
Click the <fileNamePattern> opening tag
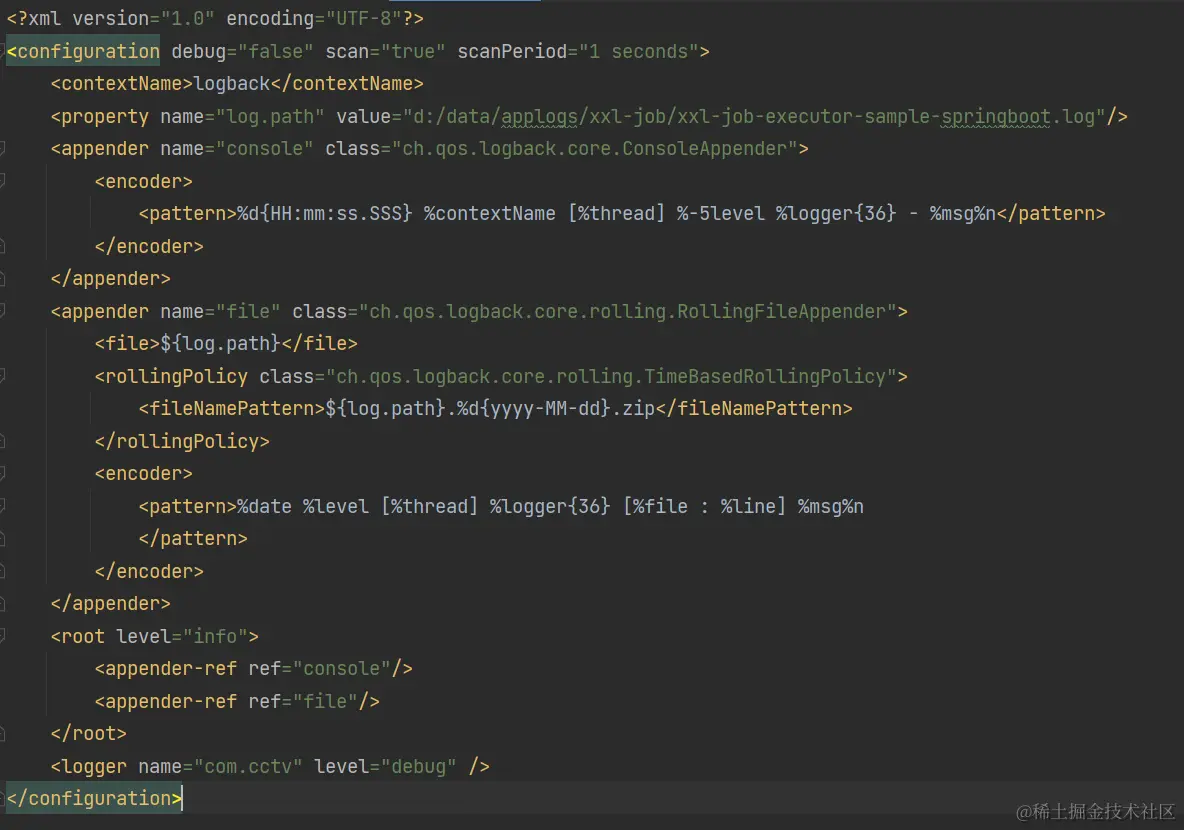[x=232, y=409]
